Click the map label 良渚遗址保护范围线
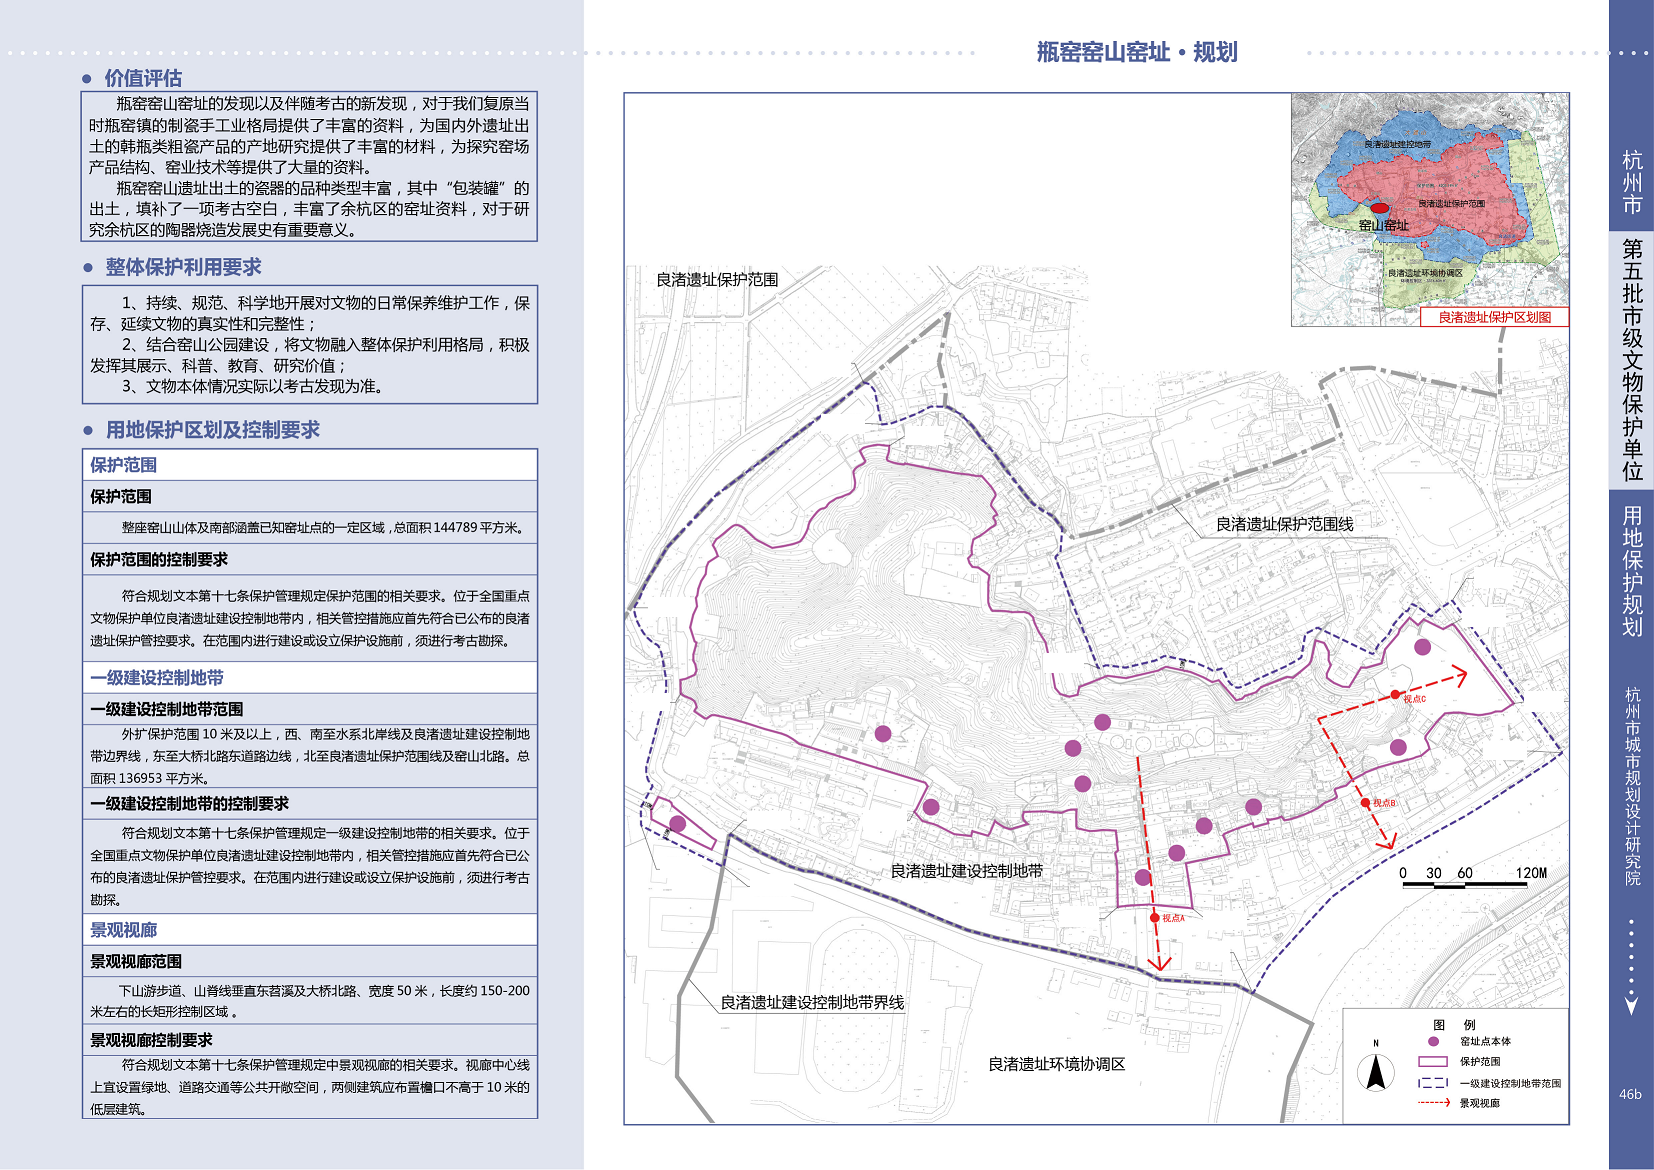The height and width of the screenshot is (1170, 1654). [x=1284, y=524]
